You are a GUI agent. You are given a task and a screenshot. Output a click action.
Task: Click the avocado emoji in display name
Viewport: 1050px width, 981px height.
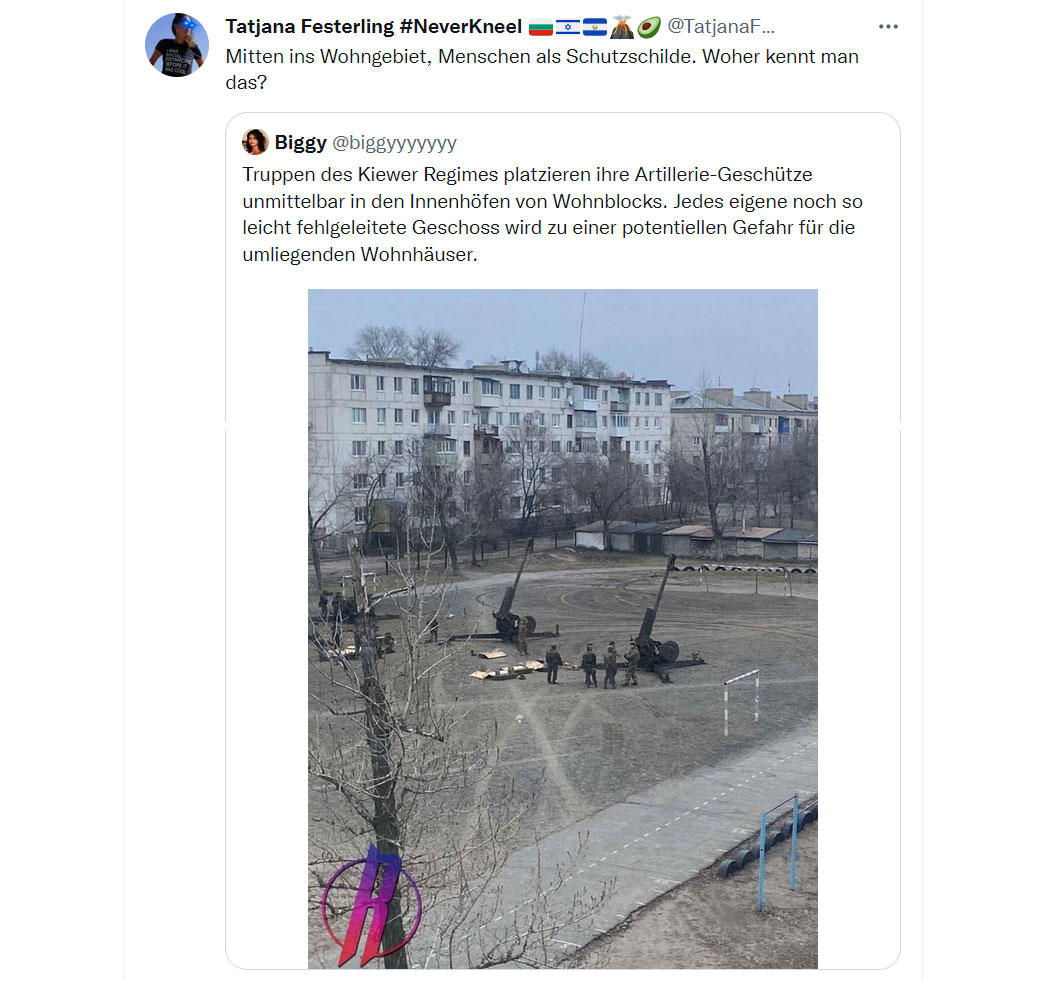[x=648, y=27]
